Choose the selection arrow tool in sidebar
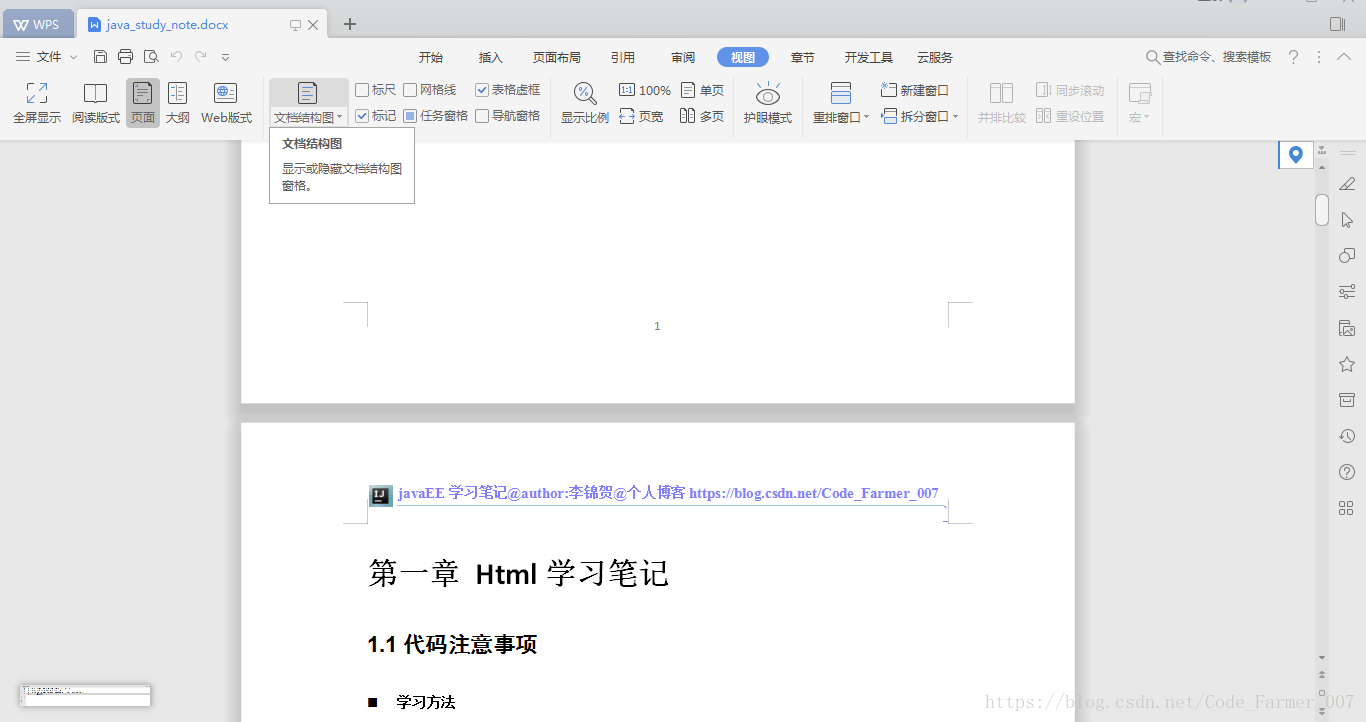The height and width of the screenshot is (722, 1366). [1347, 219]
